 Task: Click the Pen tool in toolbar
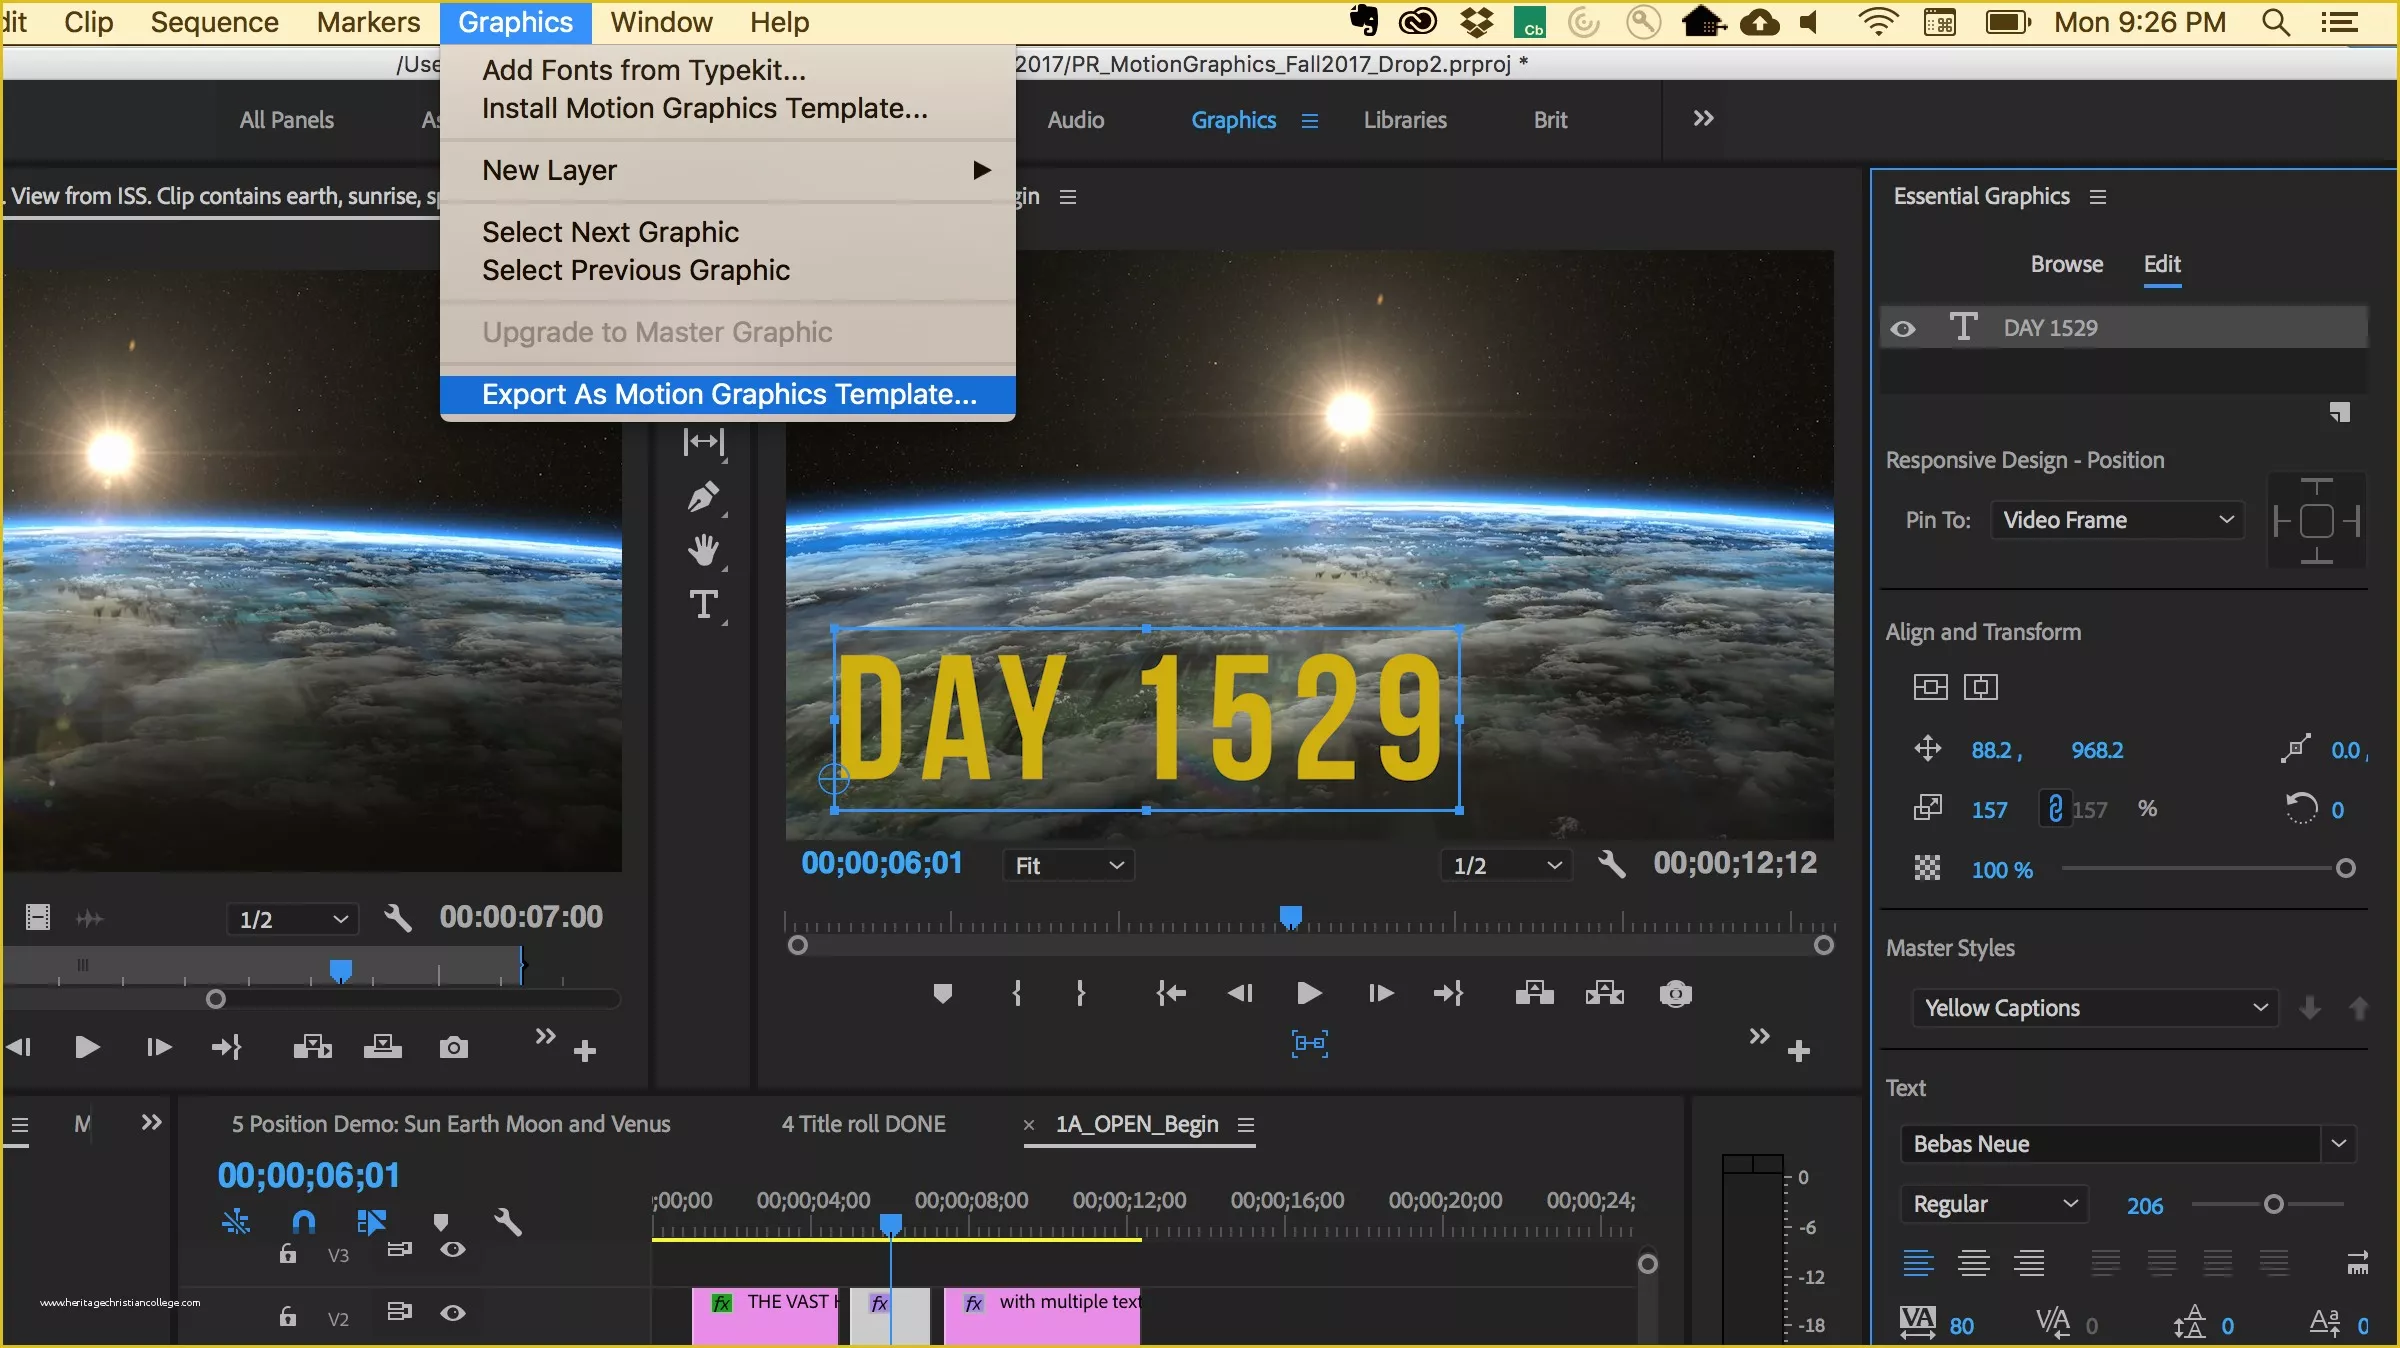[x=704, y=494]
